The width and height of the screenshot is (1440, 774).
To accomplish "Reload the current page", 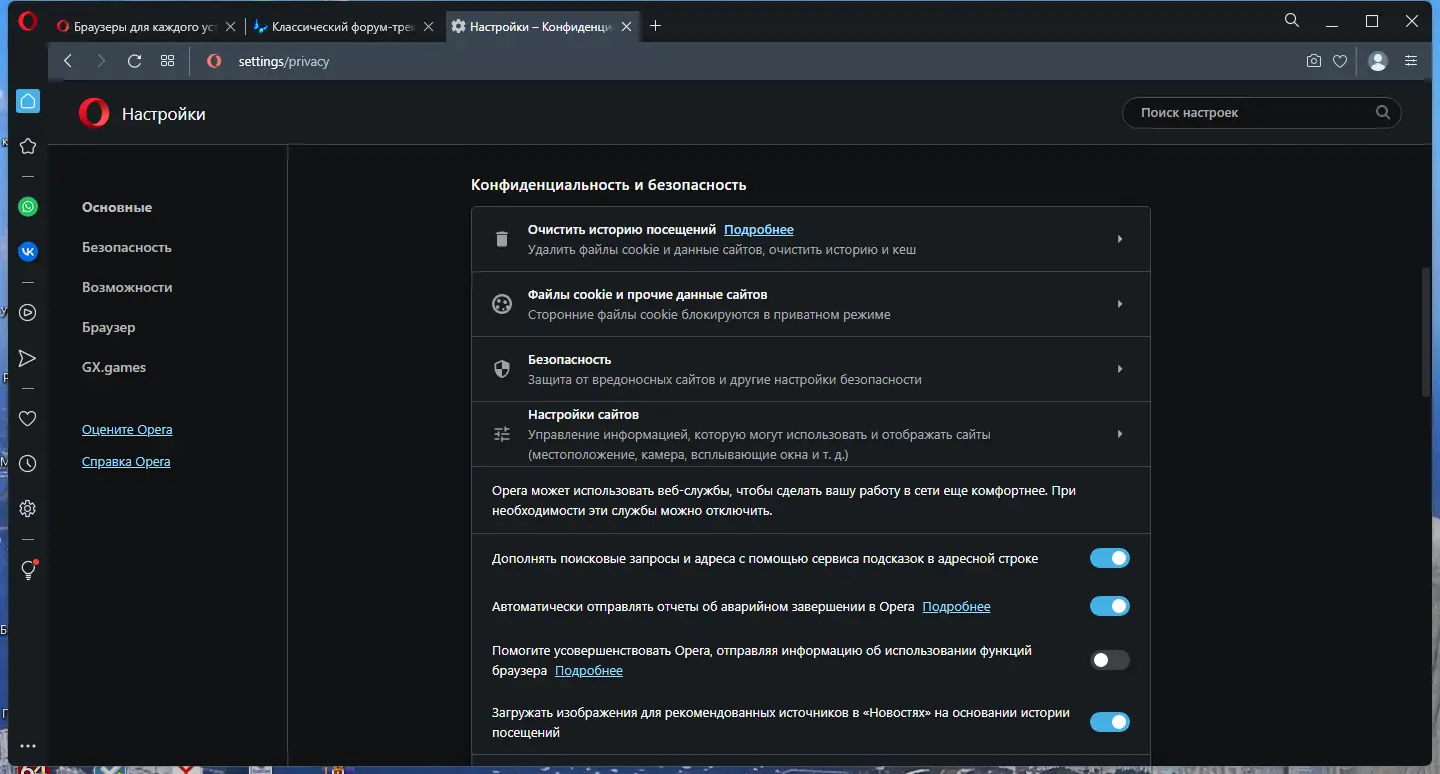I will pos(134,61).
